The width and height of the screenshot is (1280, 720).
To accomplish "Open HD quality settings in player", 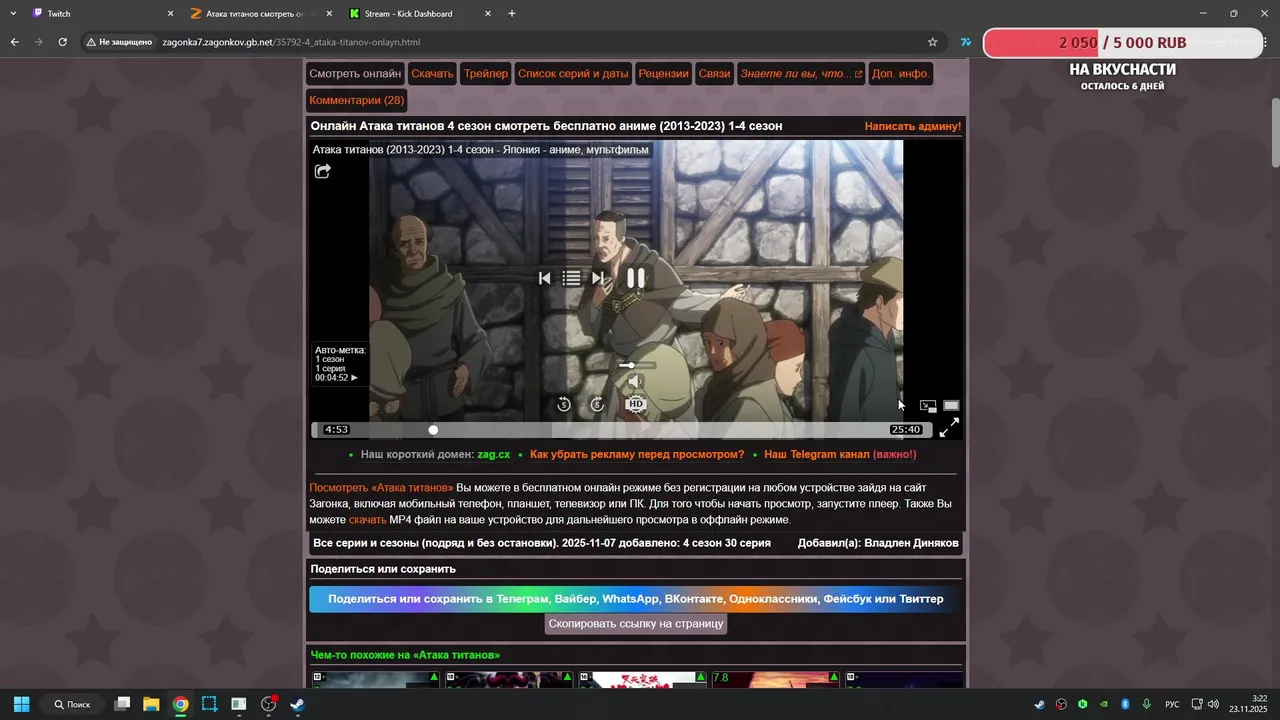I will click(635, 404).
